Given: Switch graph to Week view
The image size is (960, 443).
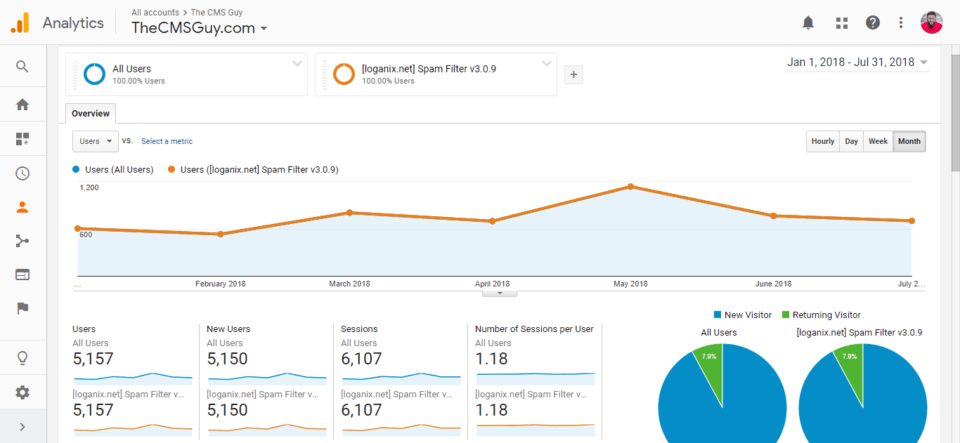Looking at the screenshot, I should point(878,141).
